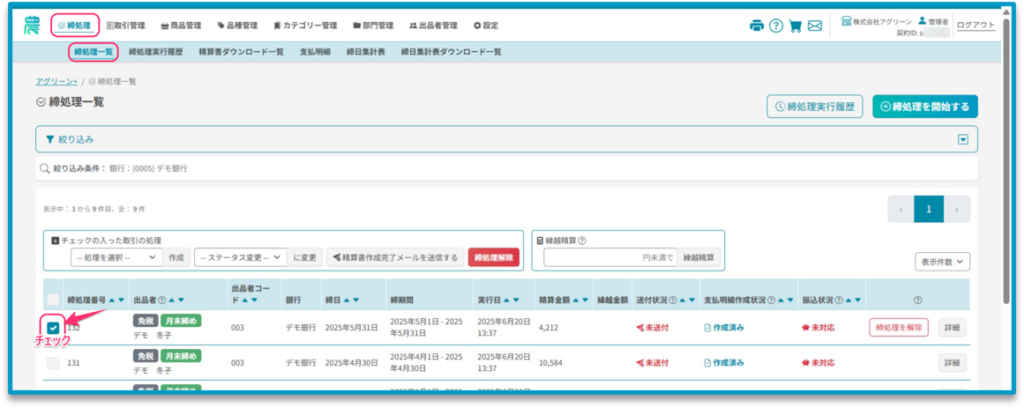Viewport: 1024px width, 408px height.
Task: Open the 部門管理 main menu
Action: click(x=373, y=25)
